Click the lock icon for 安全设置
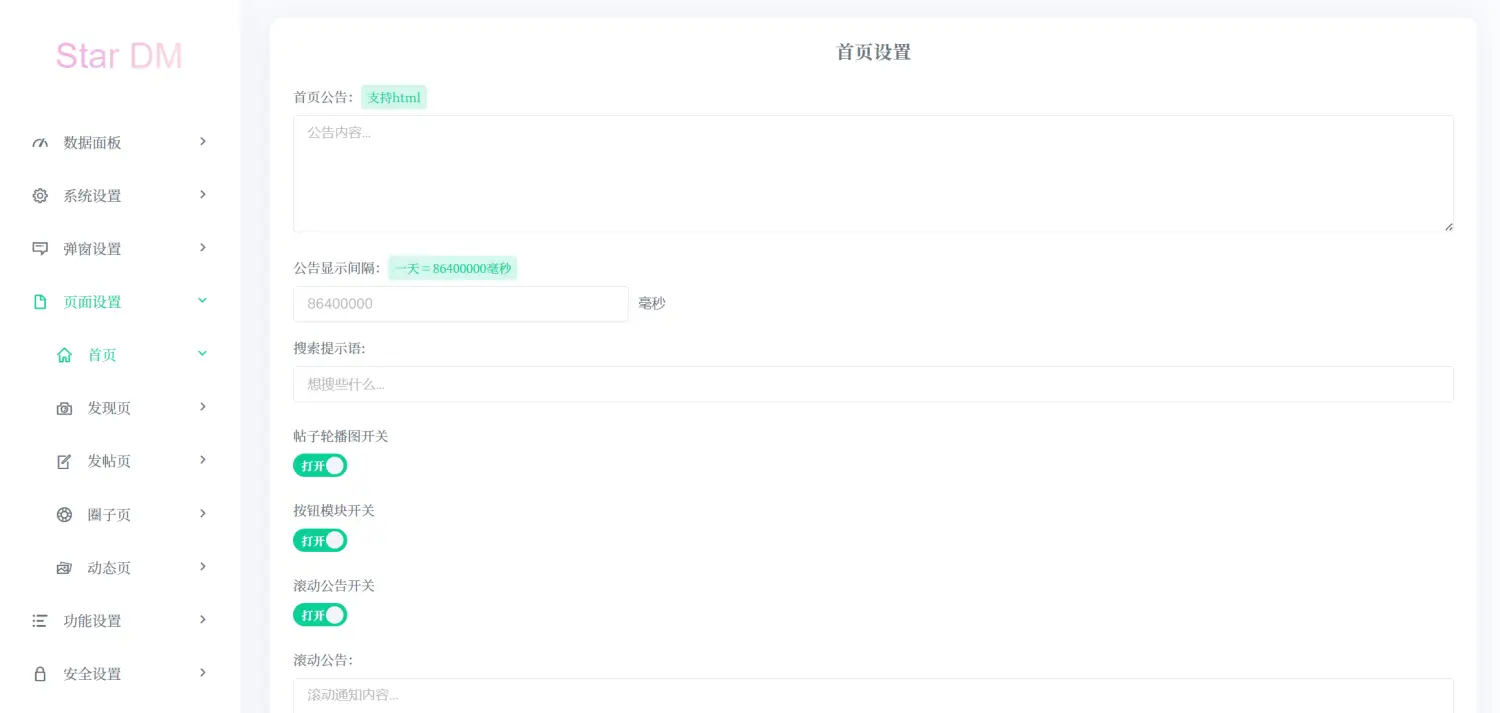Screen dimensions: 1500x713 point(40,674)
